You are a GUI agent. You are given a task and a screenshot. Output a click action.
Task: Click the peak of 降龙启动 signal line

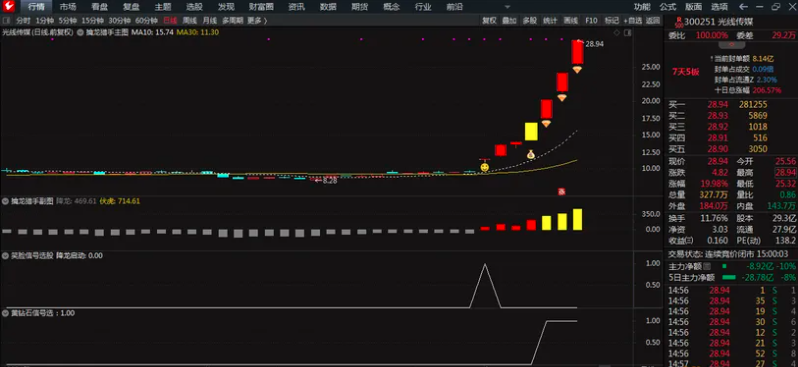click(x=485, y=265)
